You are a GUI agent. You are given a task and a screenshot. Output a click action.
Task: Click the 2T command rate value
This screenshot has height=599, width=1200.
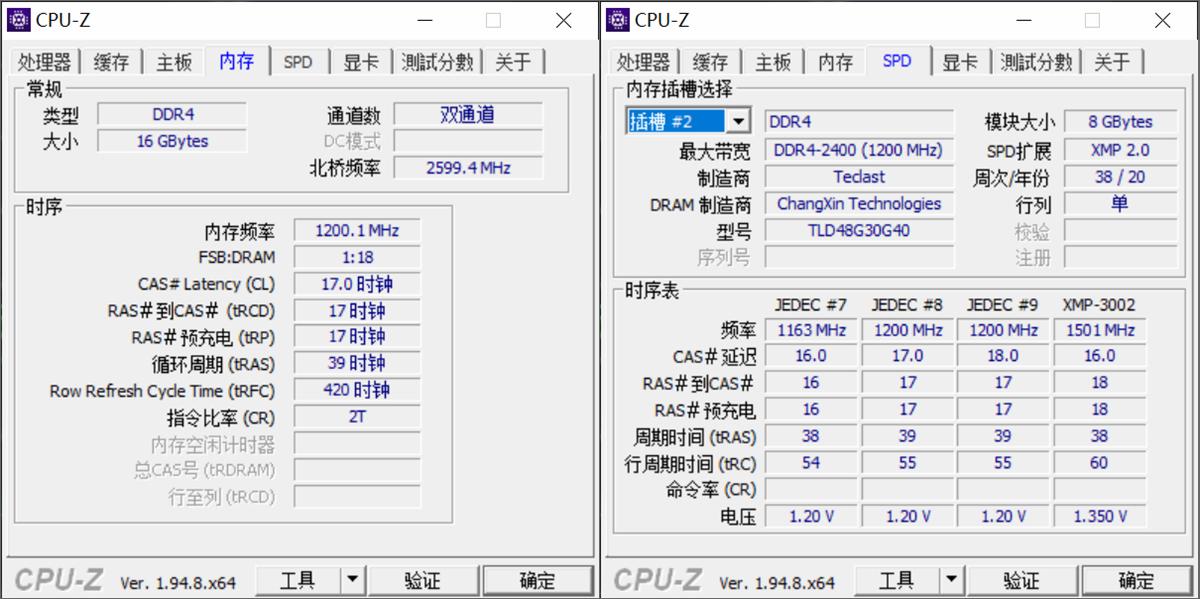click(357, 417)
